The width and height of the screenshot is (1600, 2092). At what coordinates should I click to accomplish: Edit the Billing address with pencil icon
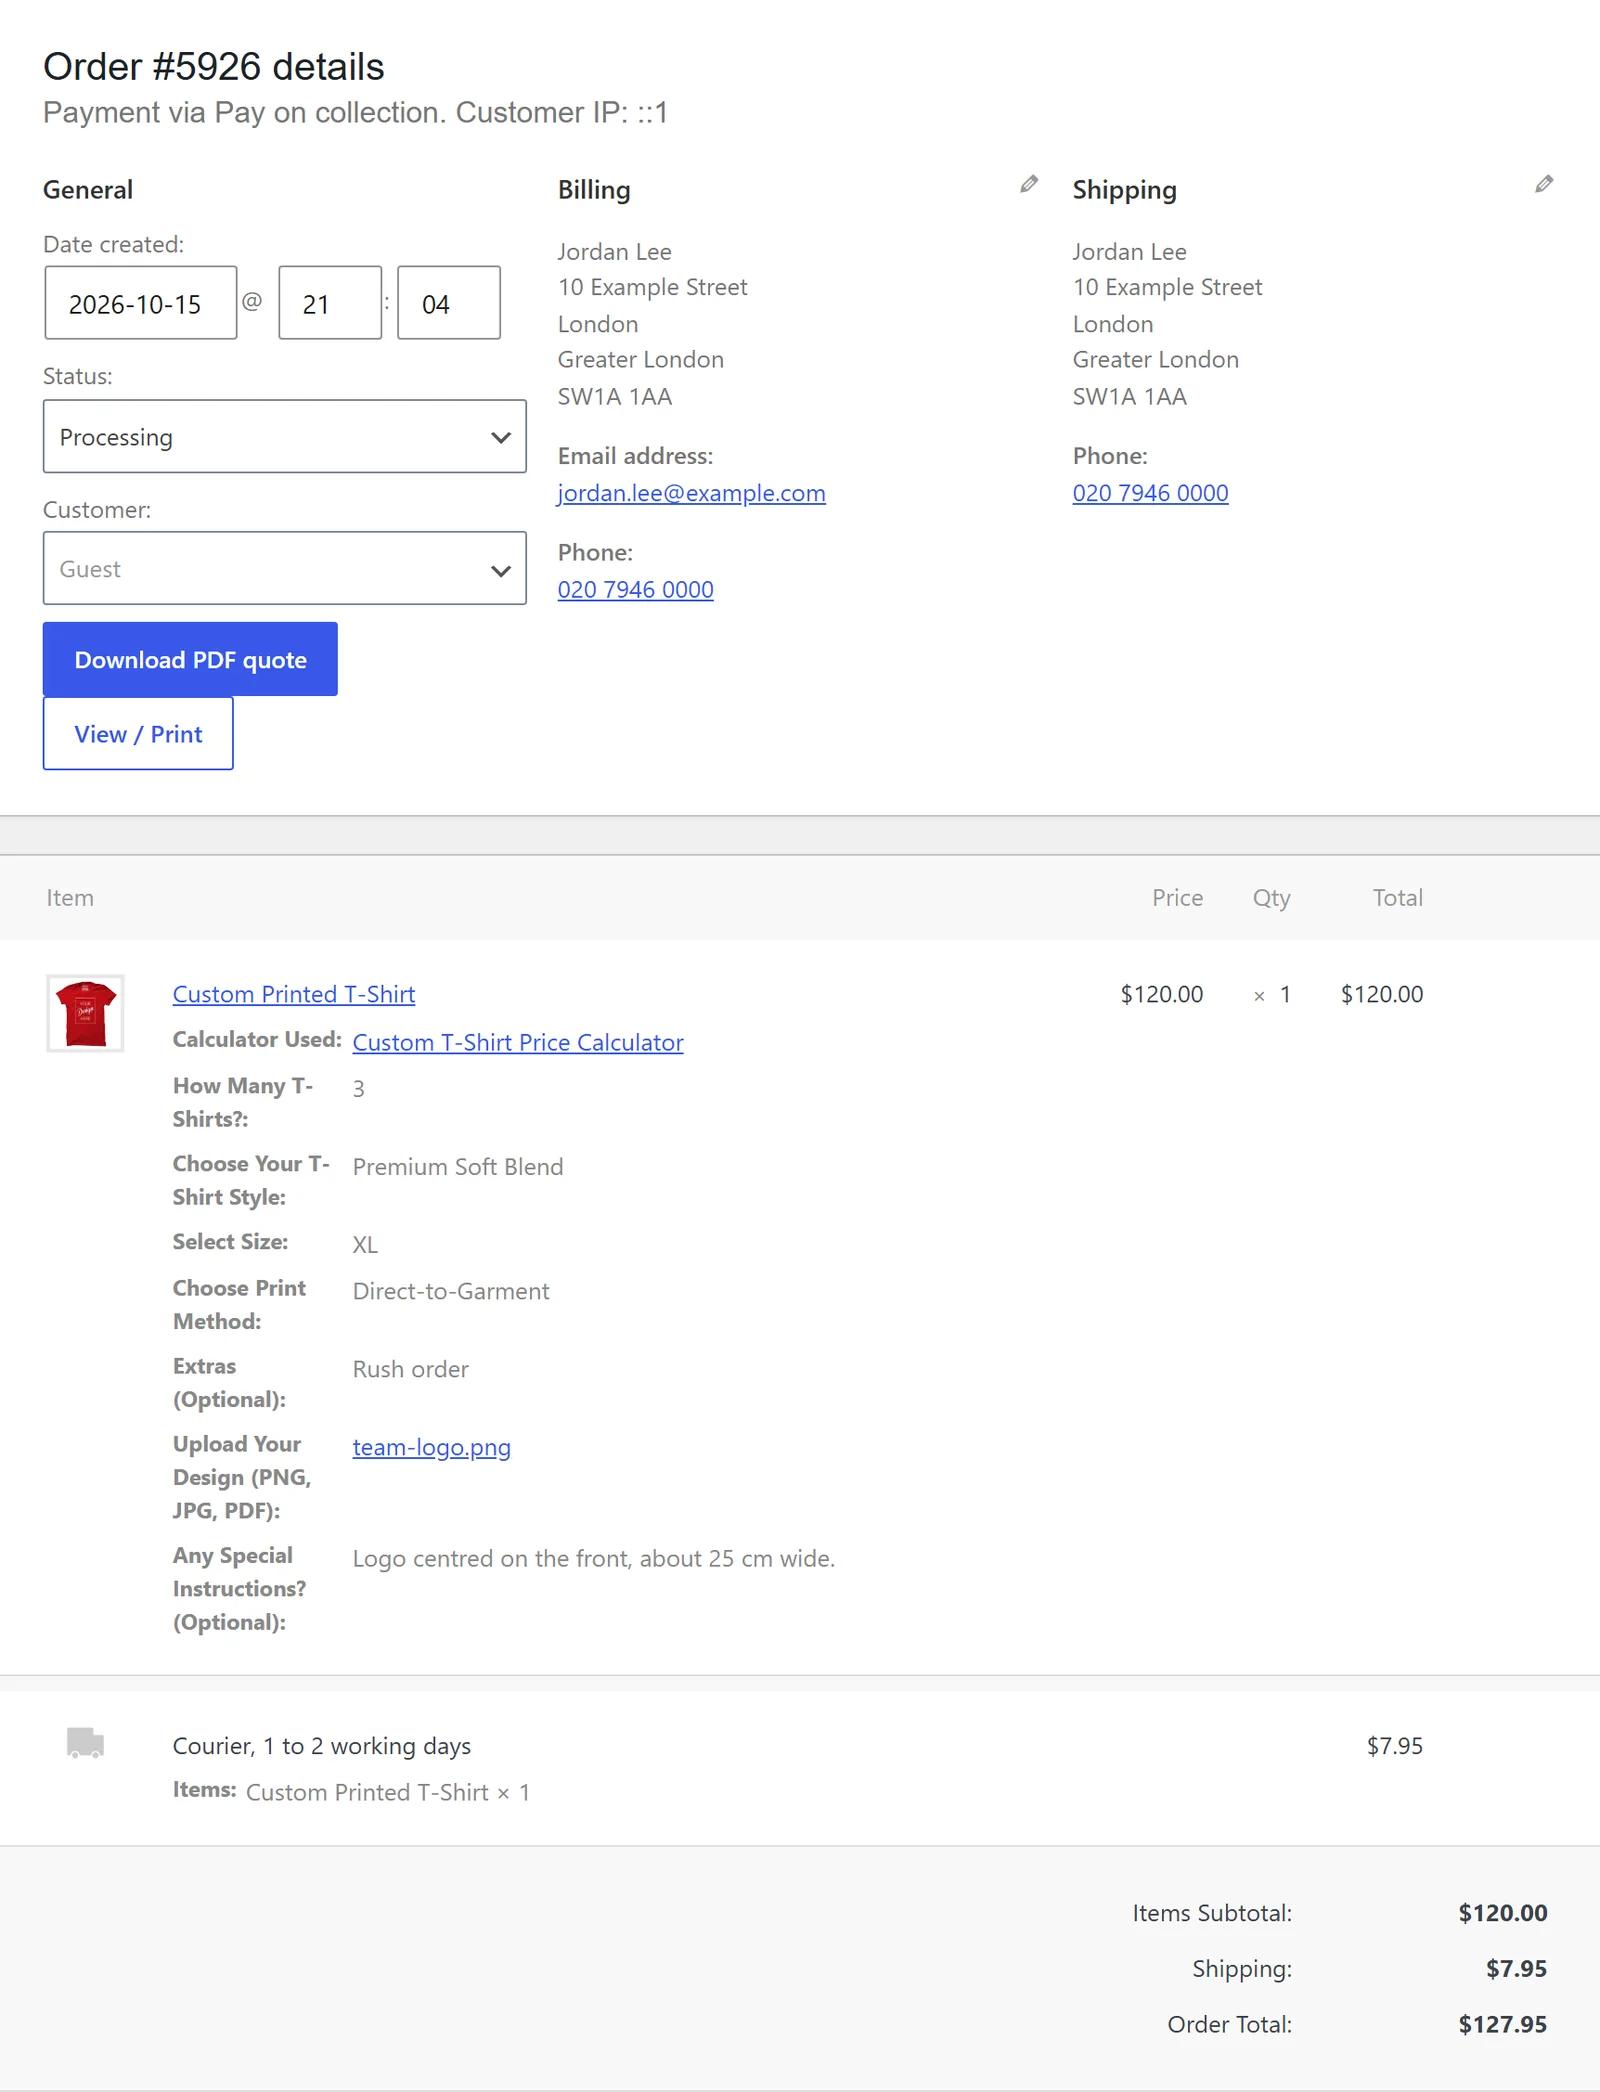pyautogui.click(x=1029, y=184)
